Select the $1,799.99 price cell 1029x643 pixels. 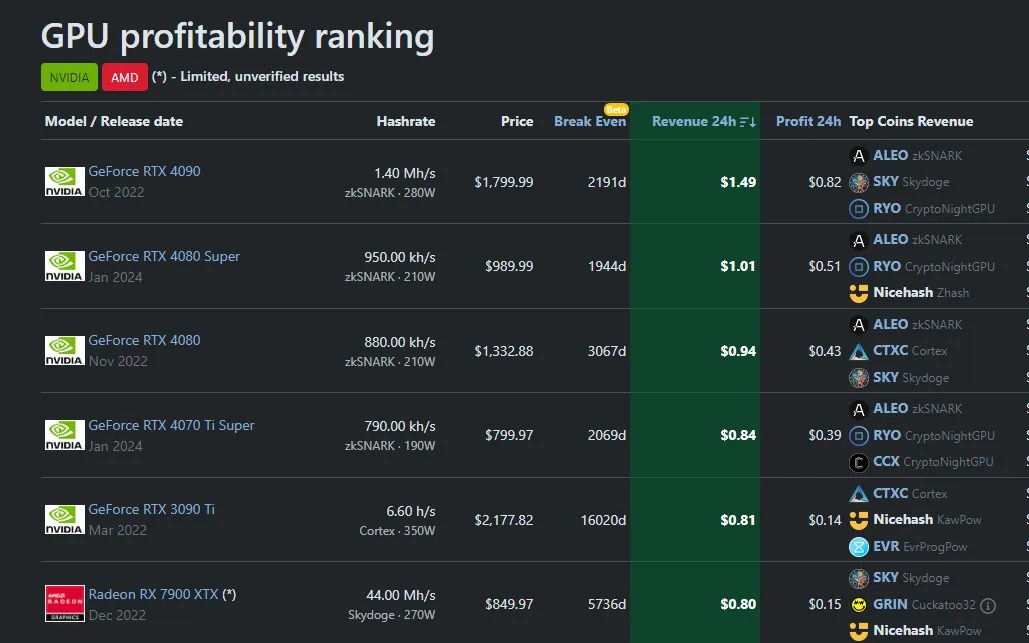point(503,182)
